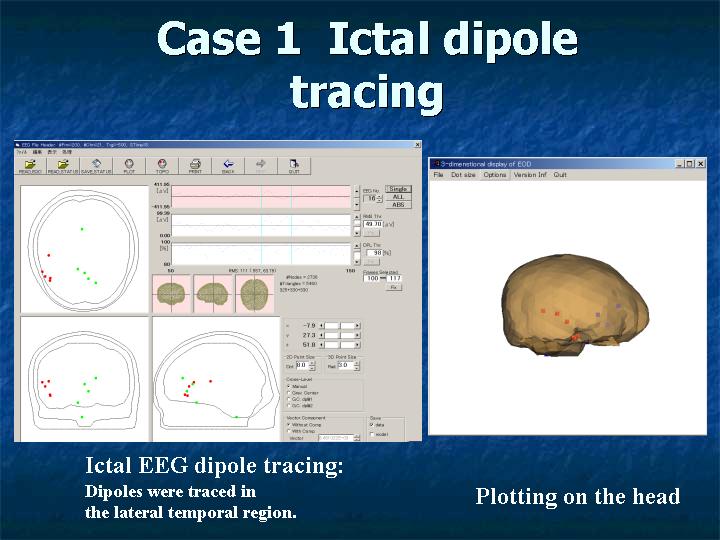This screenshot has width=720, height=540.
Task: Click the y coordinate right arrow
Action: tap(357, 335)
